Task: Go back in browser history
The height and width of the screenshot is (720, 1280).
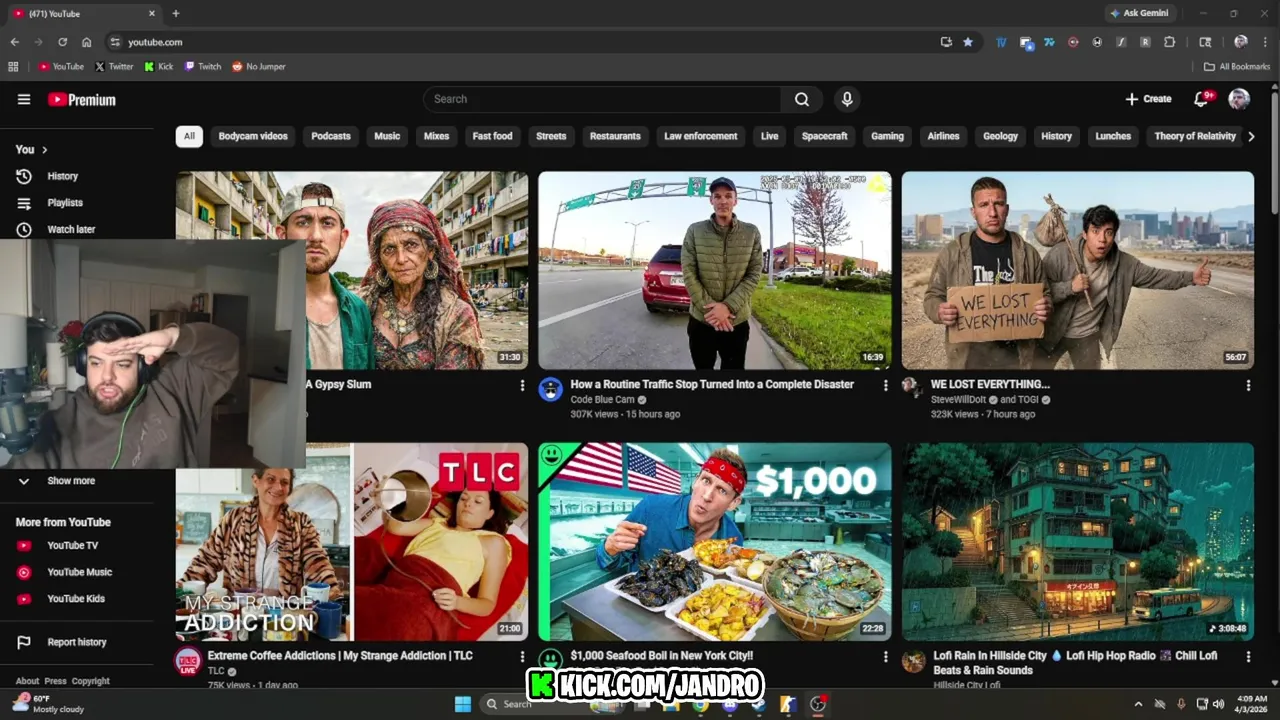Action: pos(14,42)
